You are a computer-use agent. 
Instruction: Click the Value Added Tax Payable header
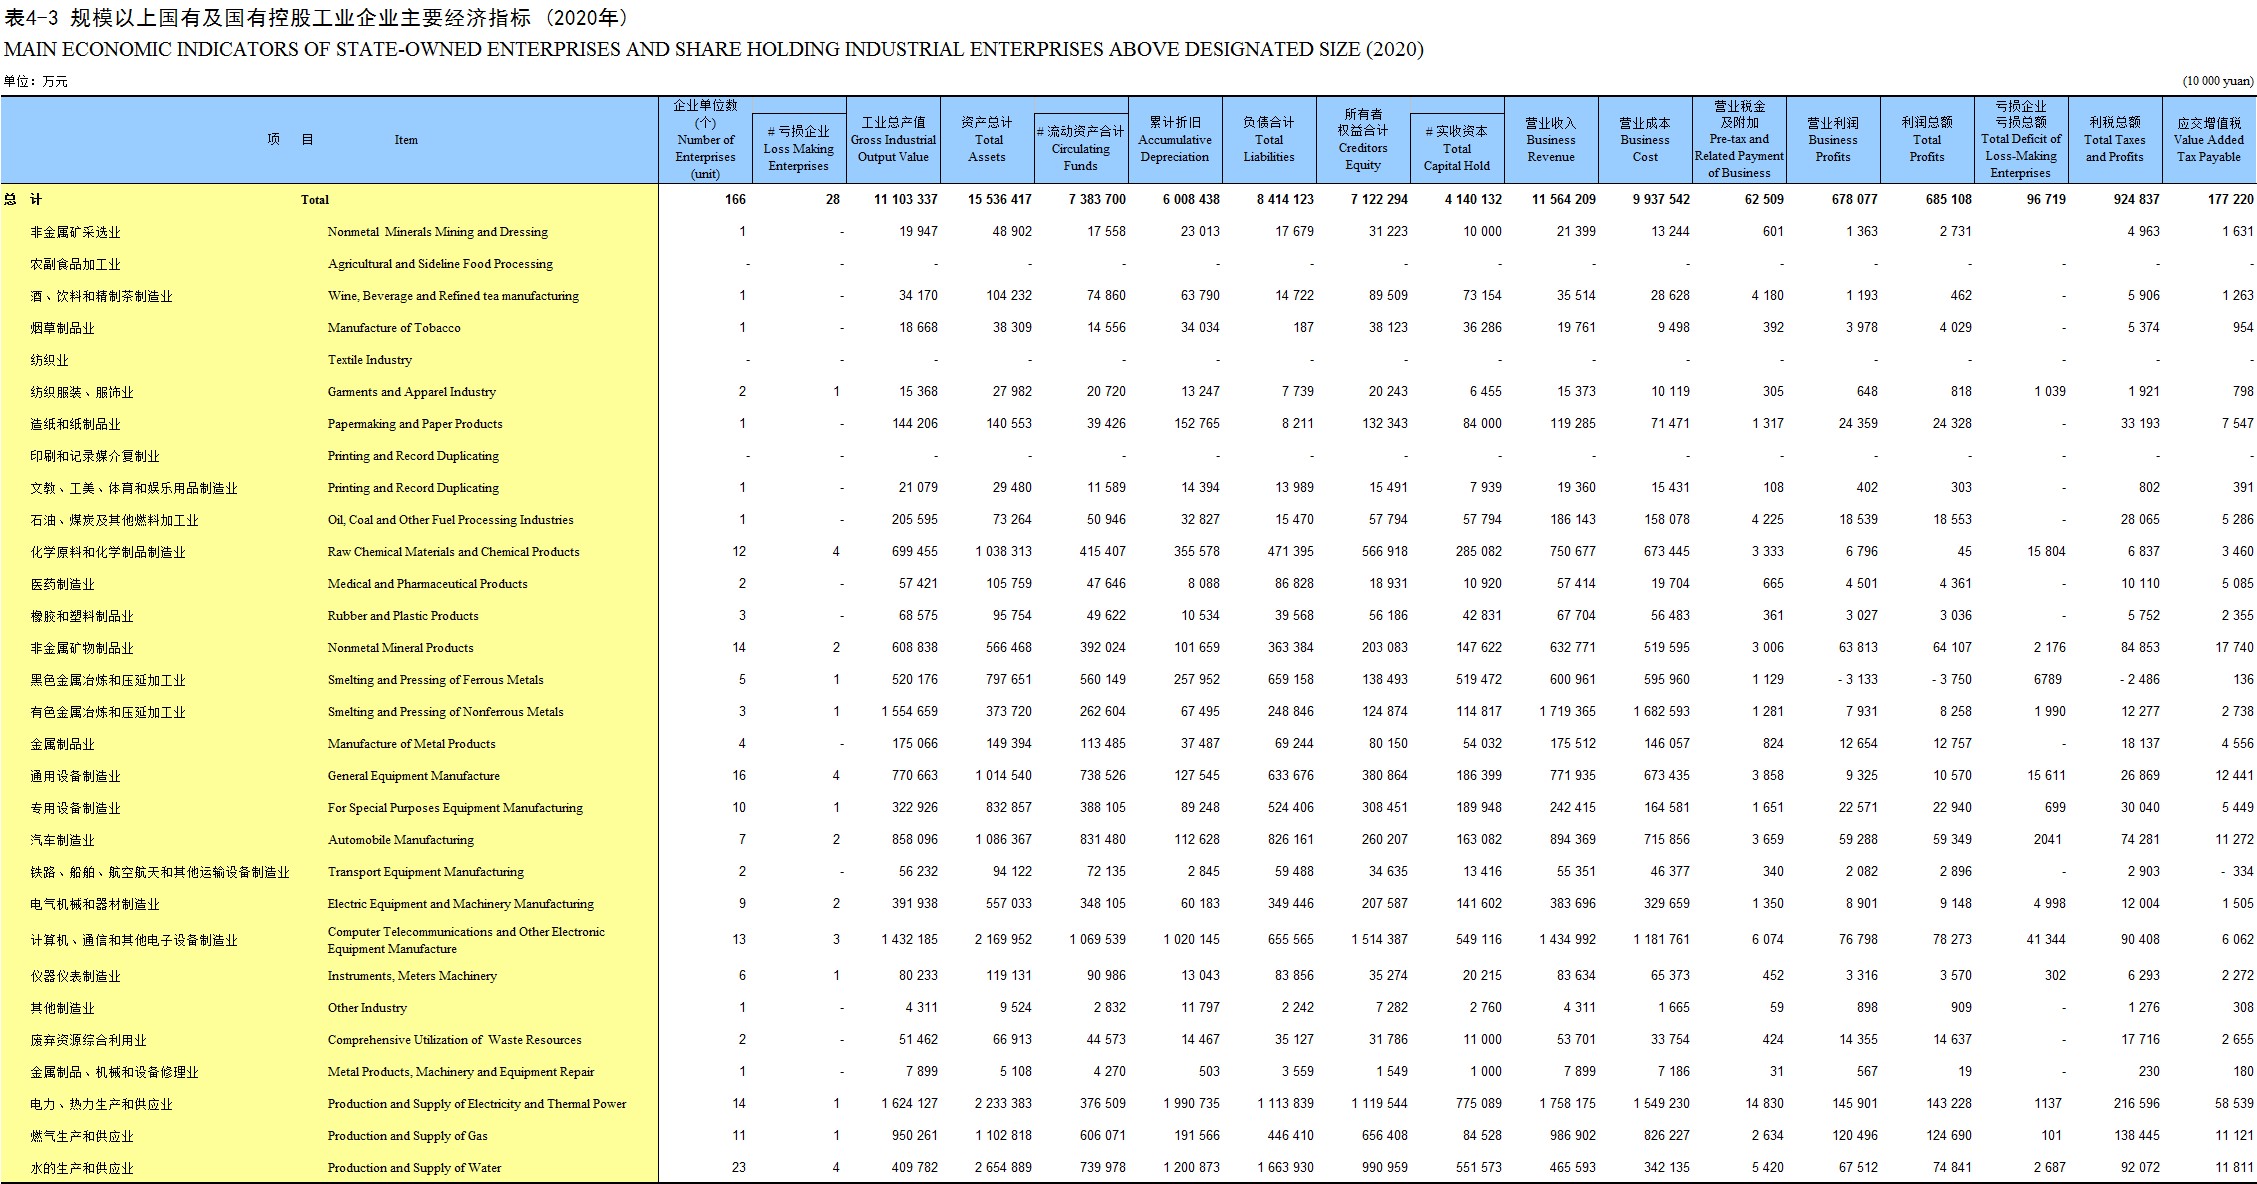coord(2209,140)
